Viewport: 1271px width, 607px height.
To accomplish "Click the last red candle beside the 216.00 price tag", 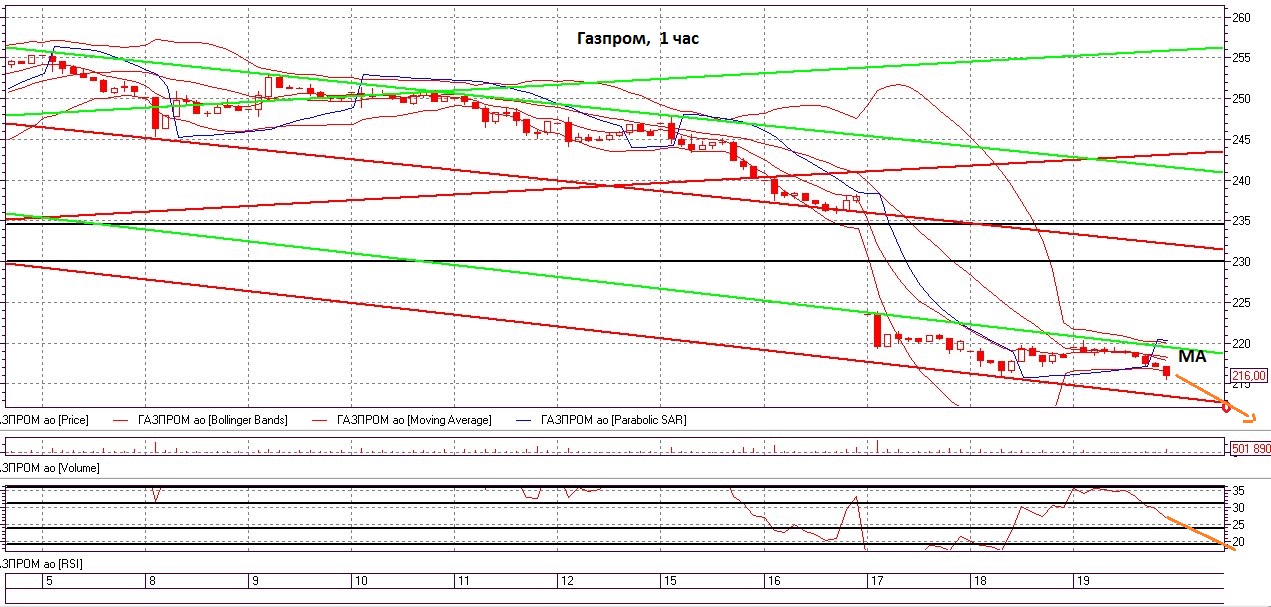I will [1167, 371].
